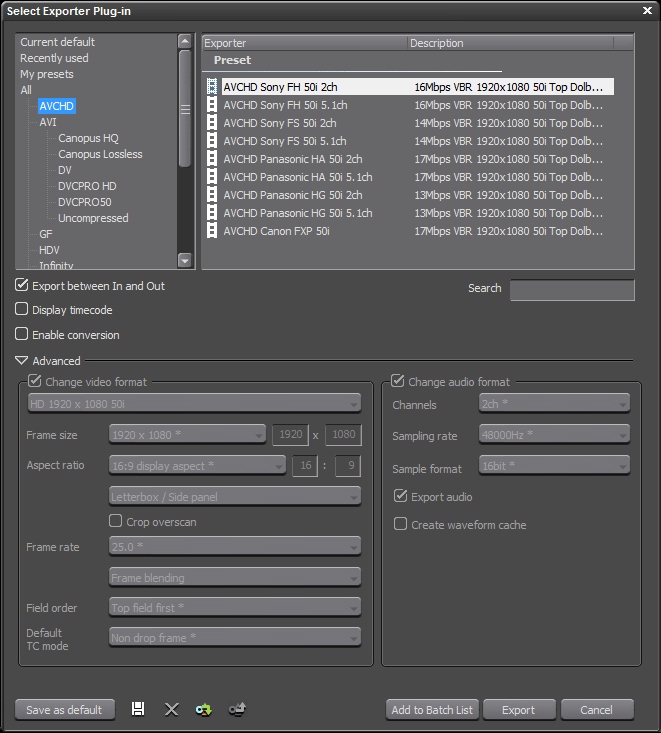Click Save as default button

point(65,710)
